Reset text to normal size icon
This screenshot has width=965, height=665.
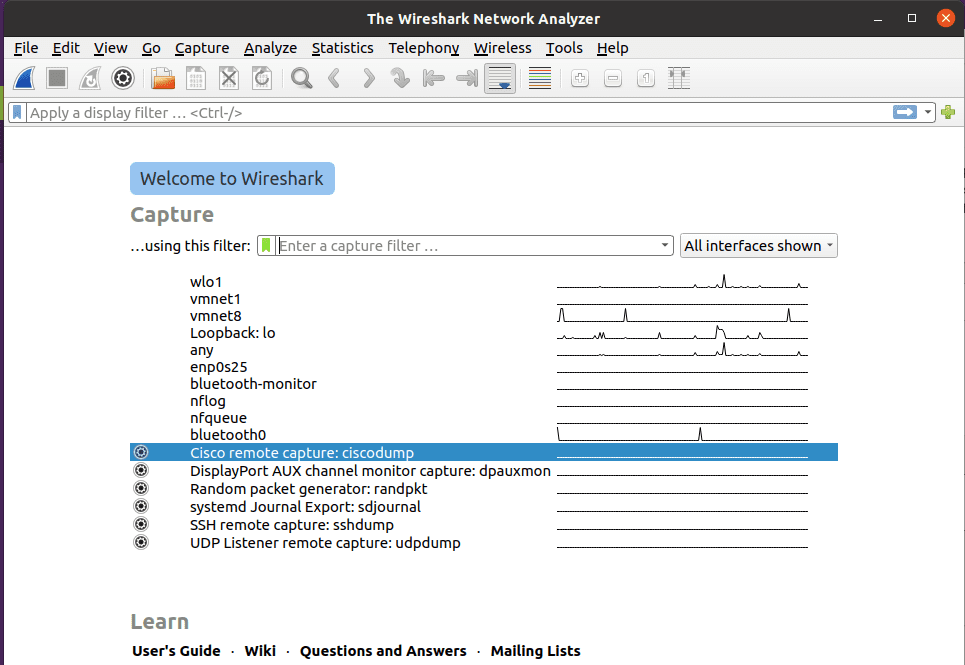(646, 79)
